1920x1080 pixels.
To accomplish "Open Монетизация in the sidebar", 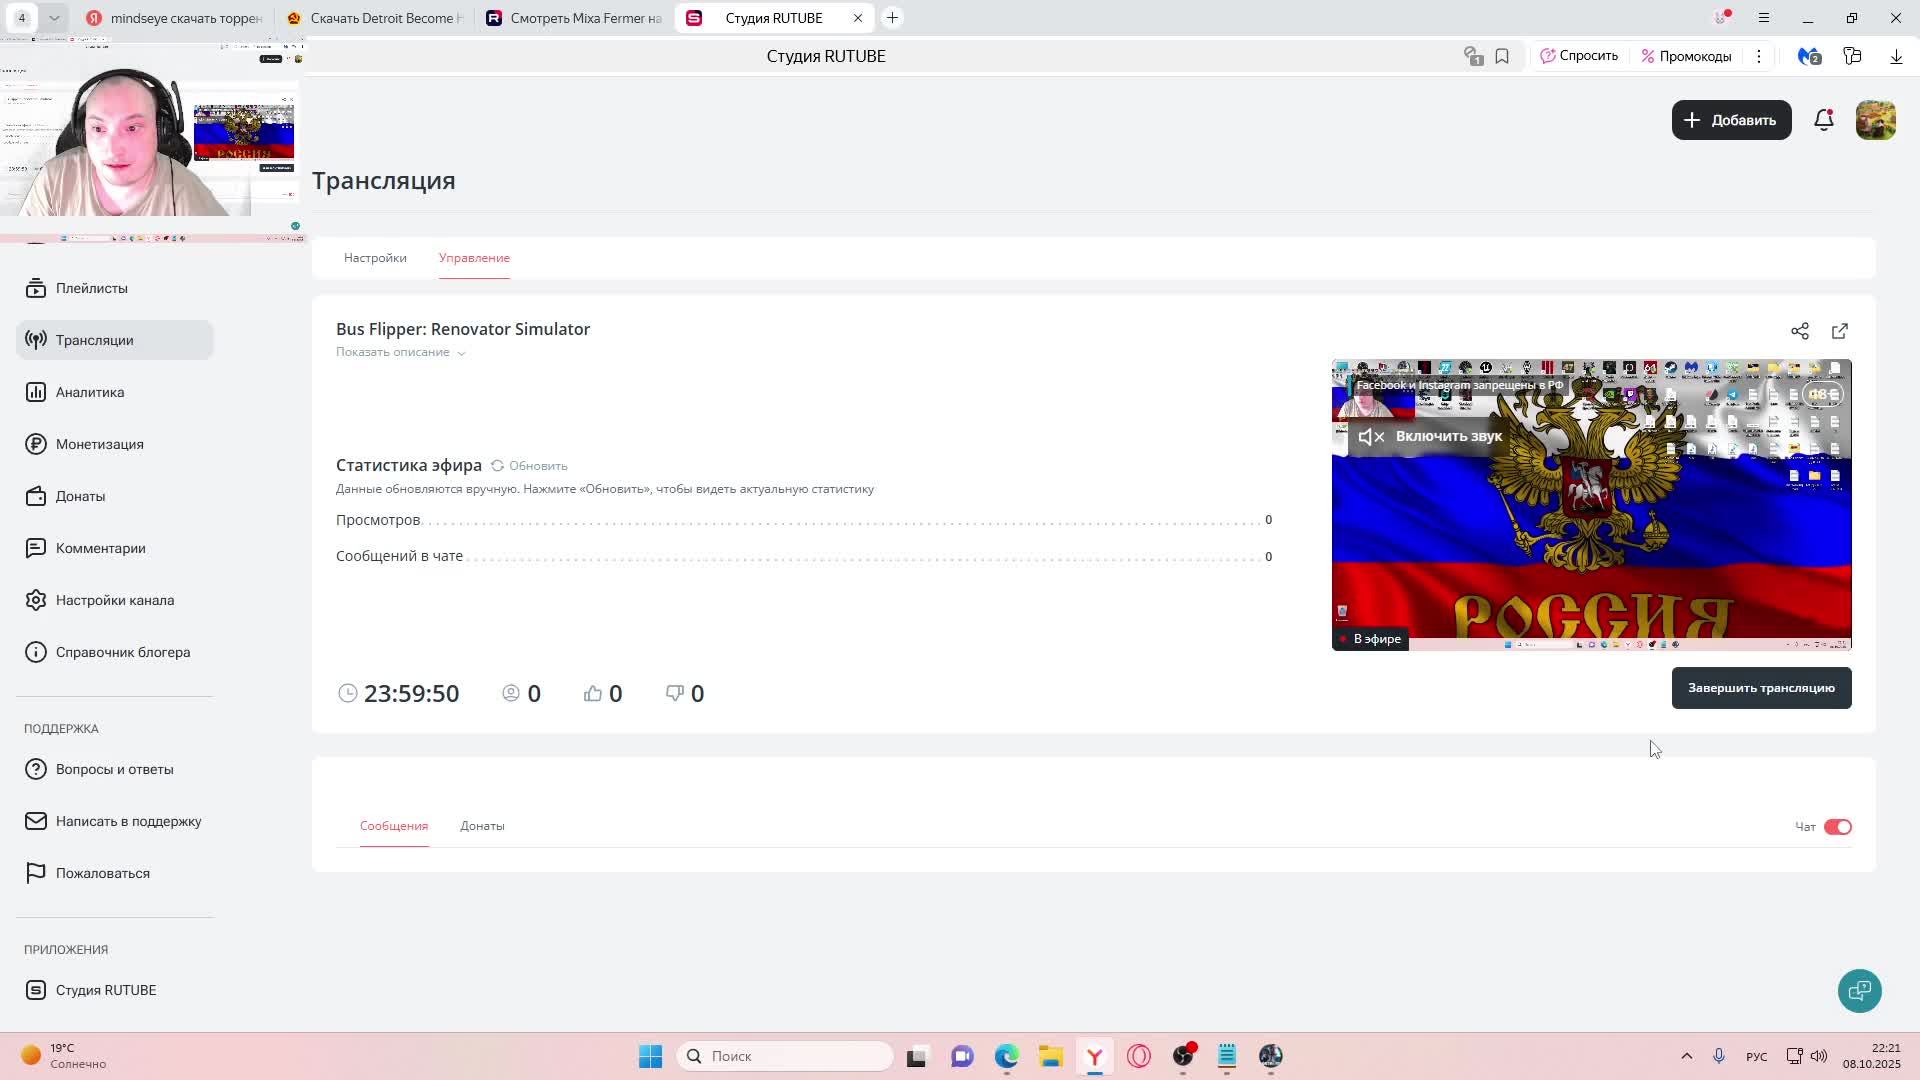I will 99,444.
